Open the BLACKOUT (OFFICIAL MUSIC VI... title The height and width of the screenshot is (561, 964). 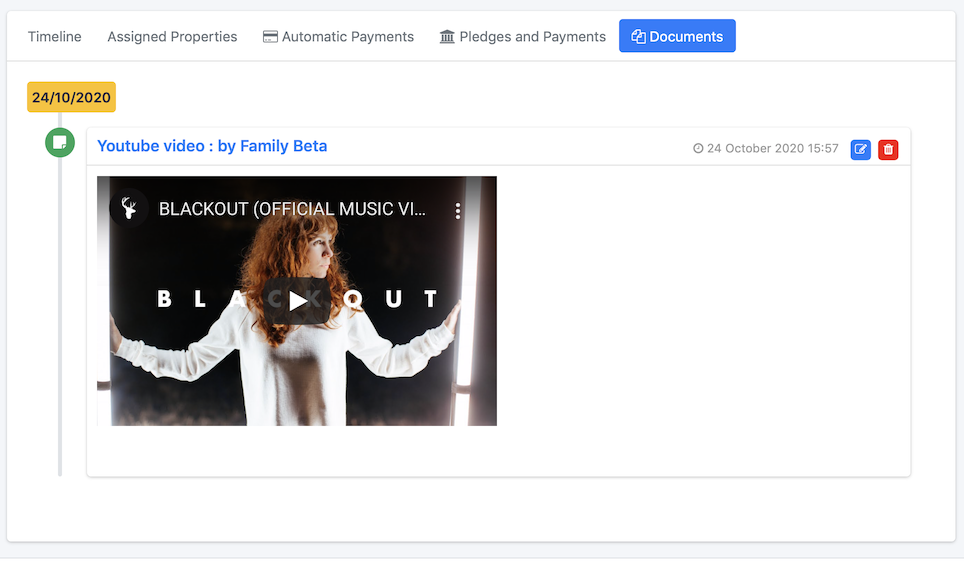(292, 209)
